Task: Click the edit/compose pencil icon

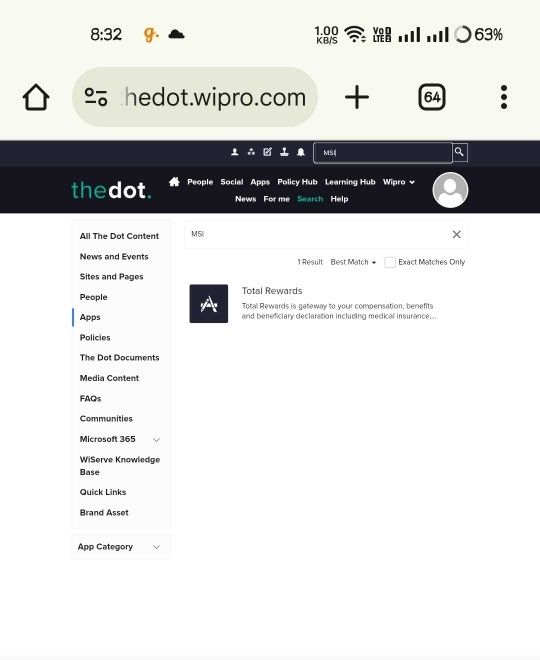Action: [268, 152]
